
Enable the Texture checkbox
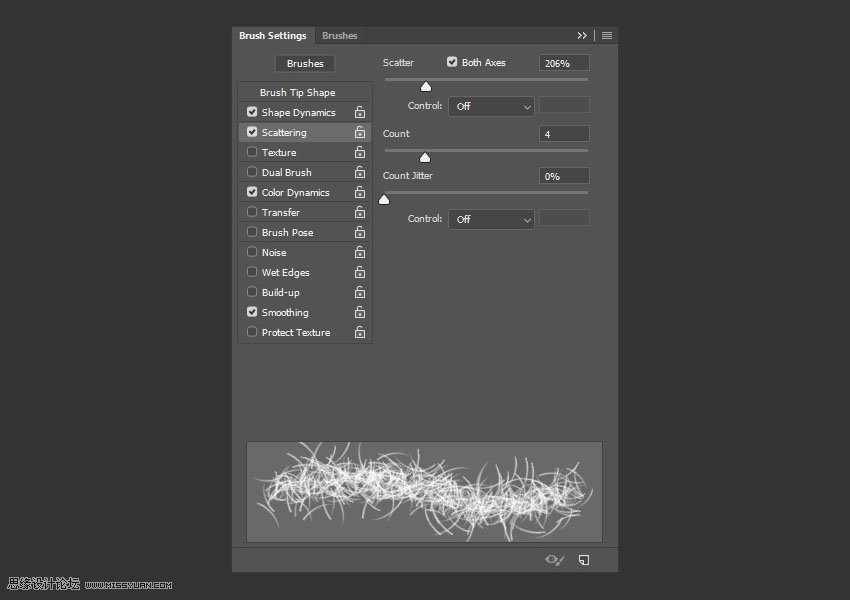coord(252,152)
